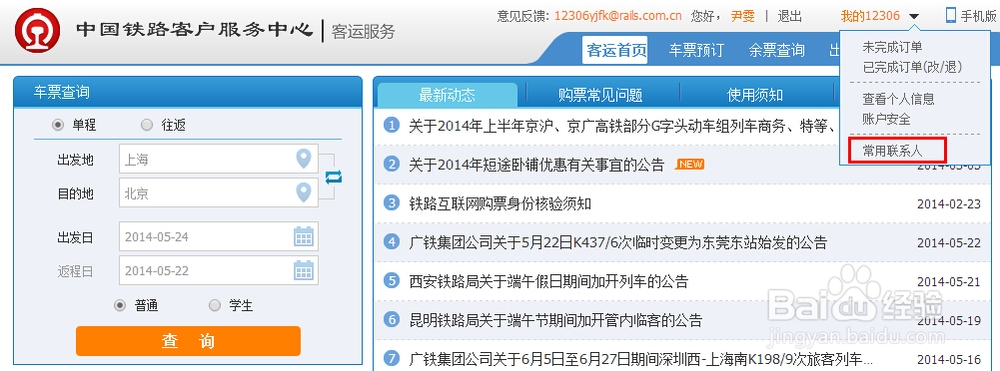This screenshot has height=371, width=1000.
Task: Swap departure and destination stations icon
Action: point(333,177)
